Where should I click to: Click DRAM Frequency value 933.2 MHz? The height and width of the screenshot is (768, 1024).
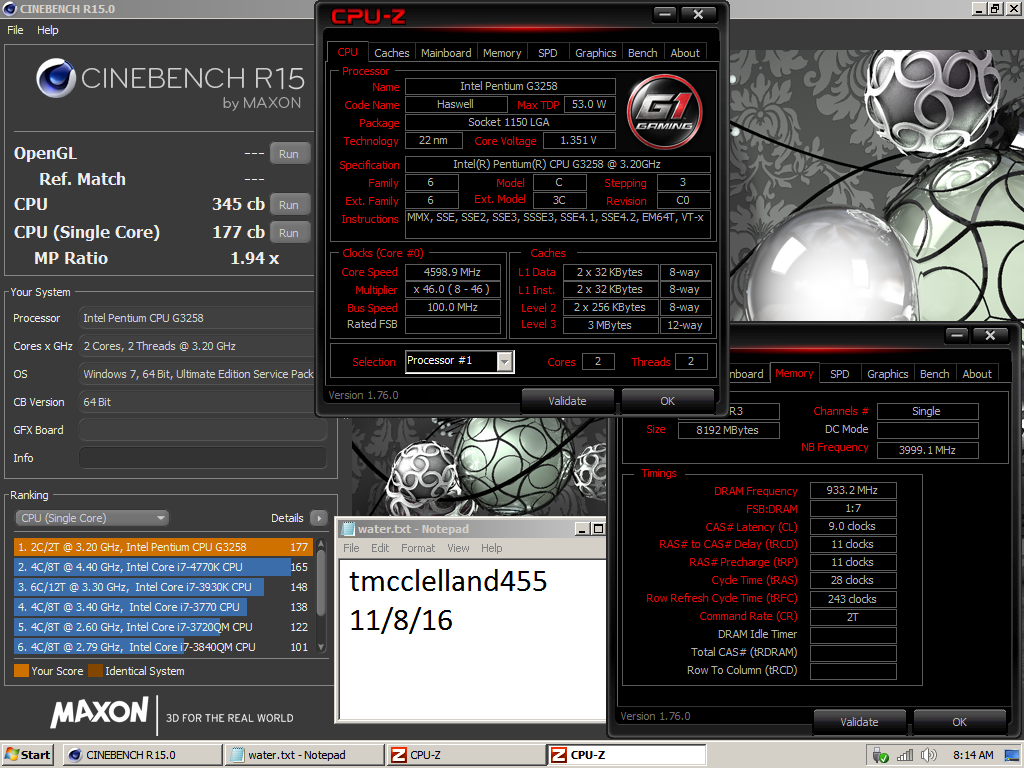tap(852, 490)
